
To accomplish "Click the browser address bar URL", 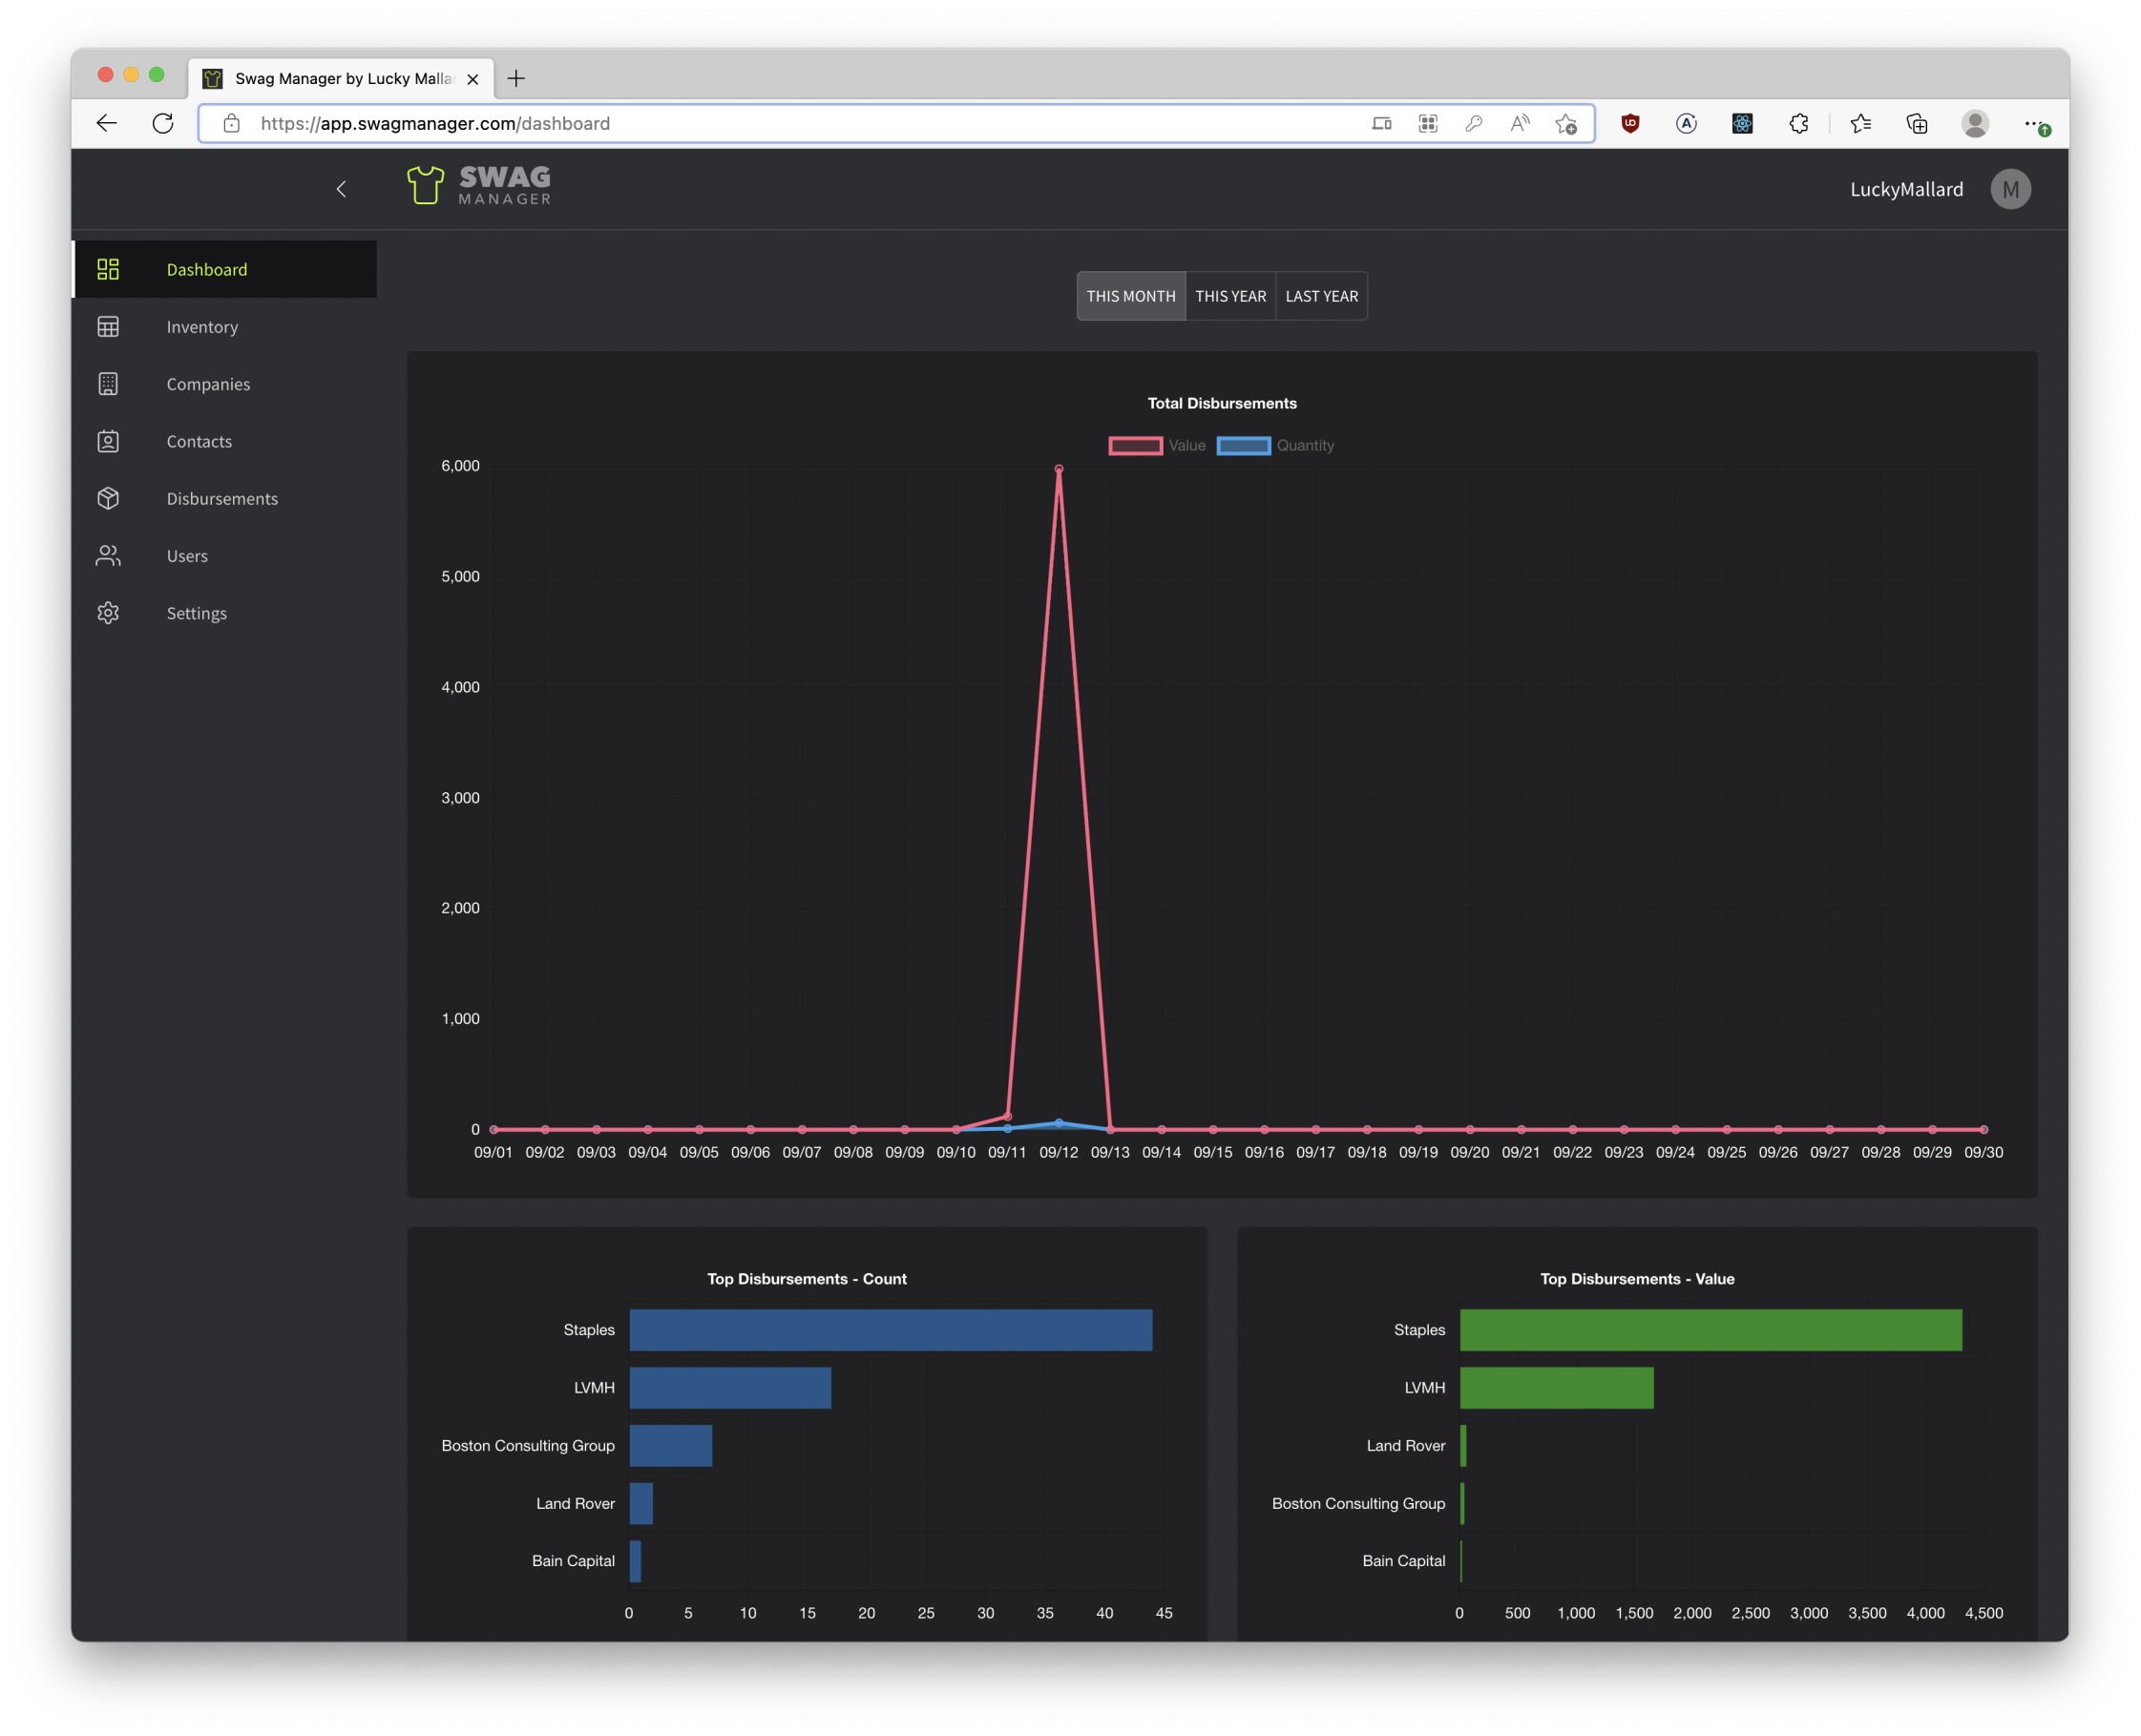I will tap(436, 123).
